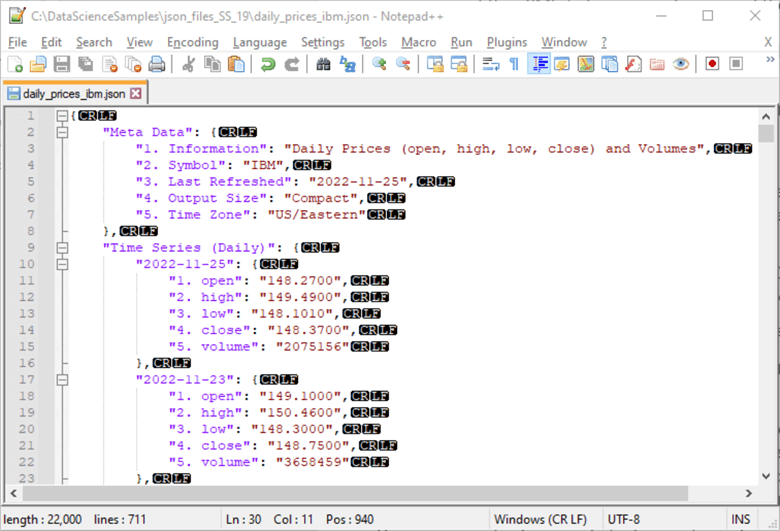This screenshot has height=531, width=780.
Task: Redo using the gray arrow icon
Action: tap(292, 64)
